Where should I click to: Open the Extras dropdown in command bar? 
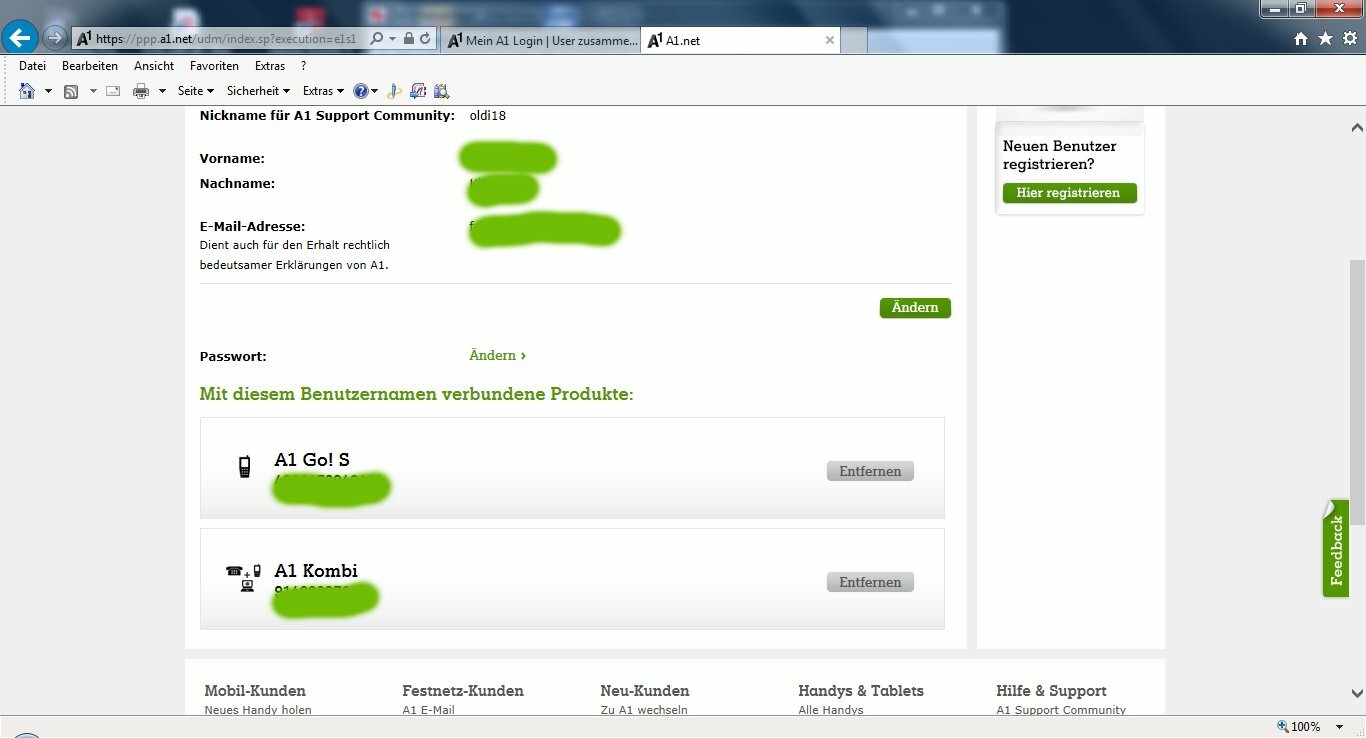[323, 91]
